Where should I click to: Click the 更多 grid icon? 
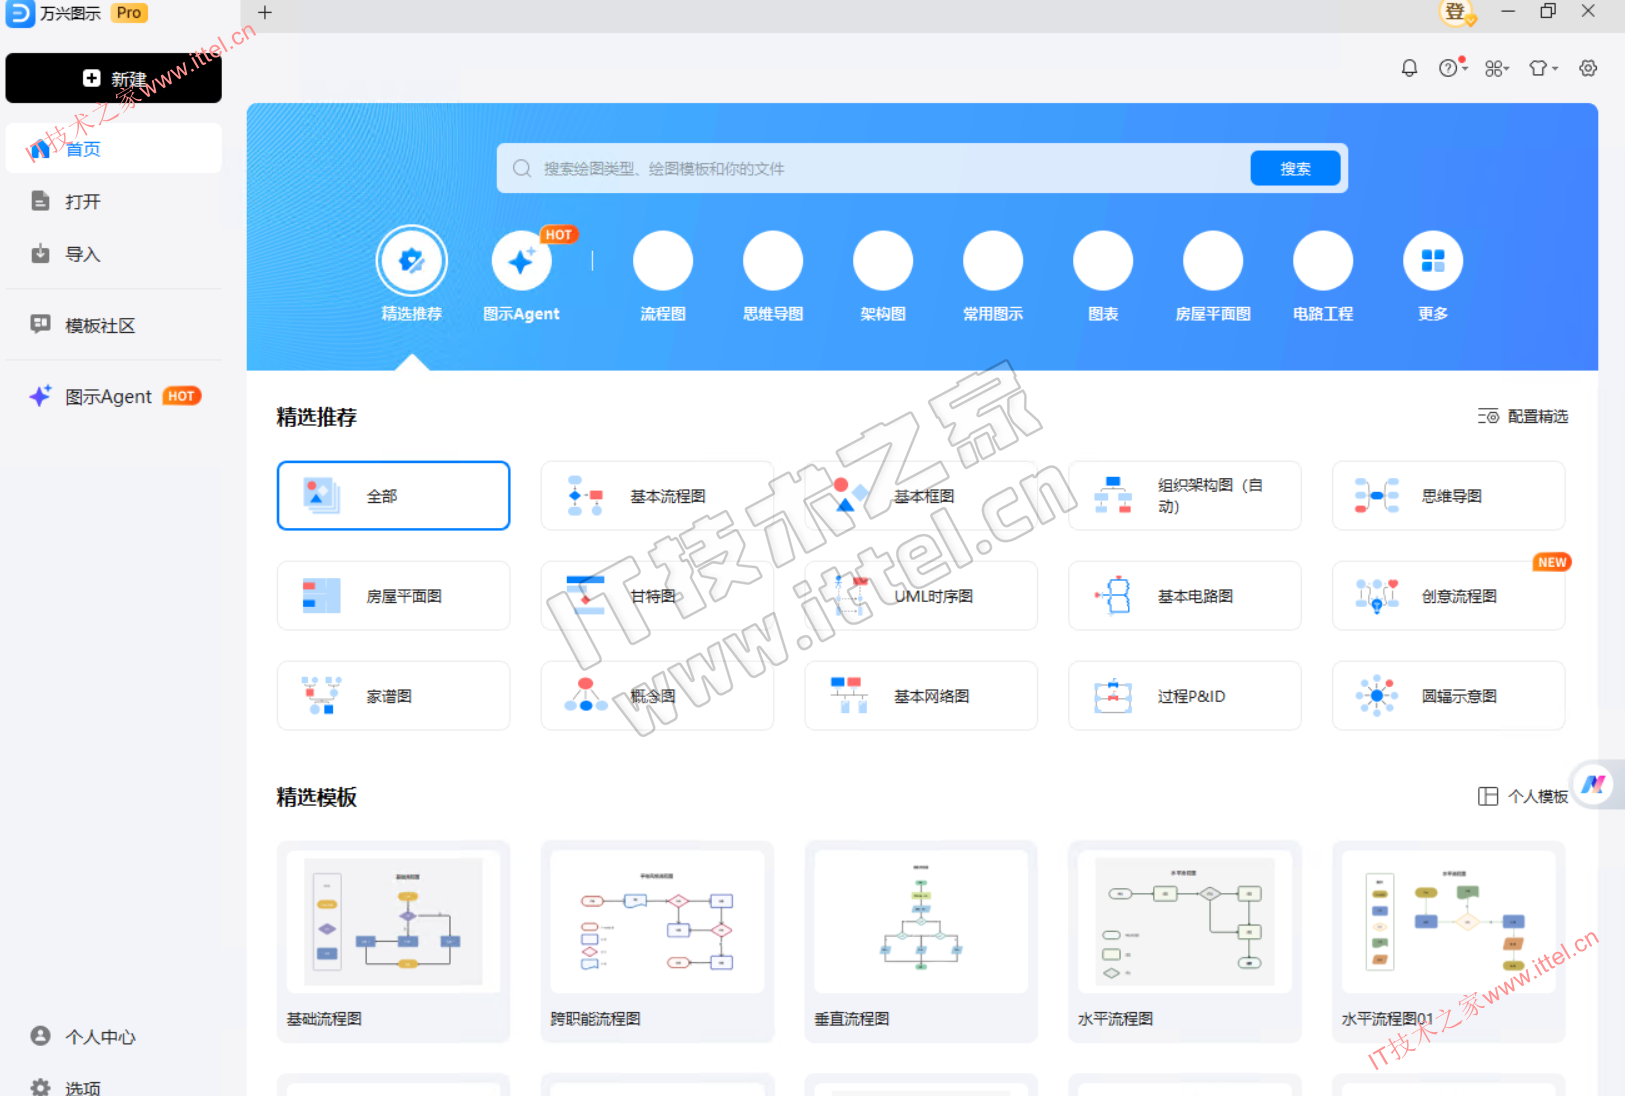click(x=1432, y=262)
